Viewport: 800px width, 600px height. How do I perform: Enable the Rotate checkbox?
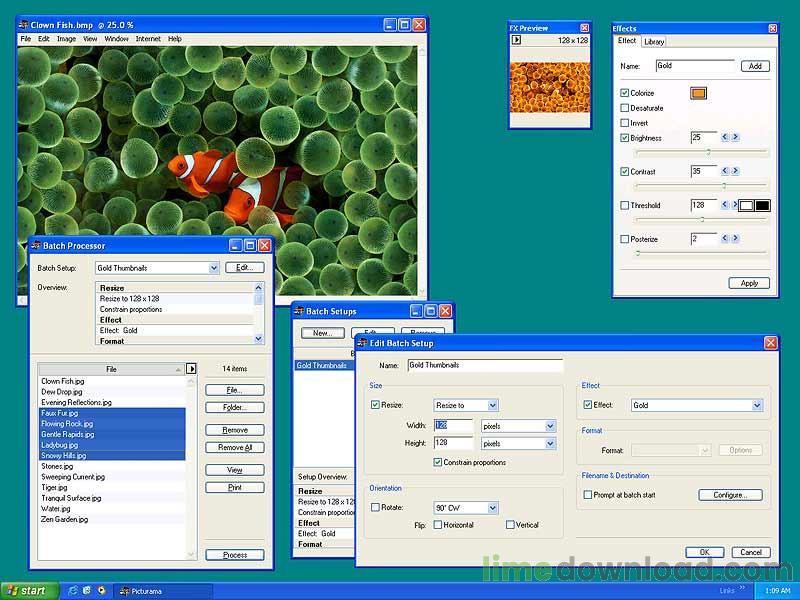pyautogui.click(x=375, y=507)
